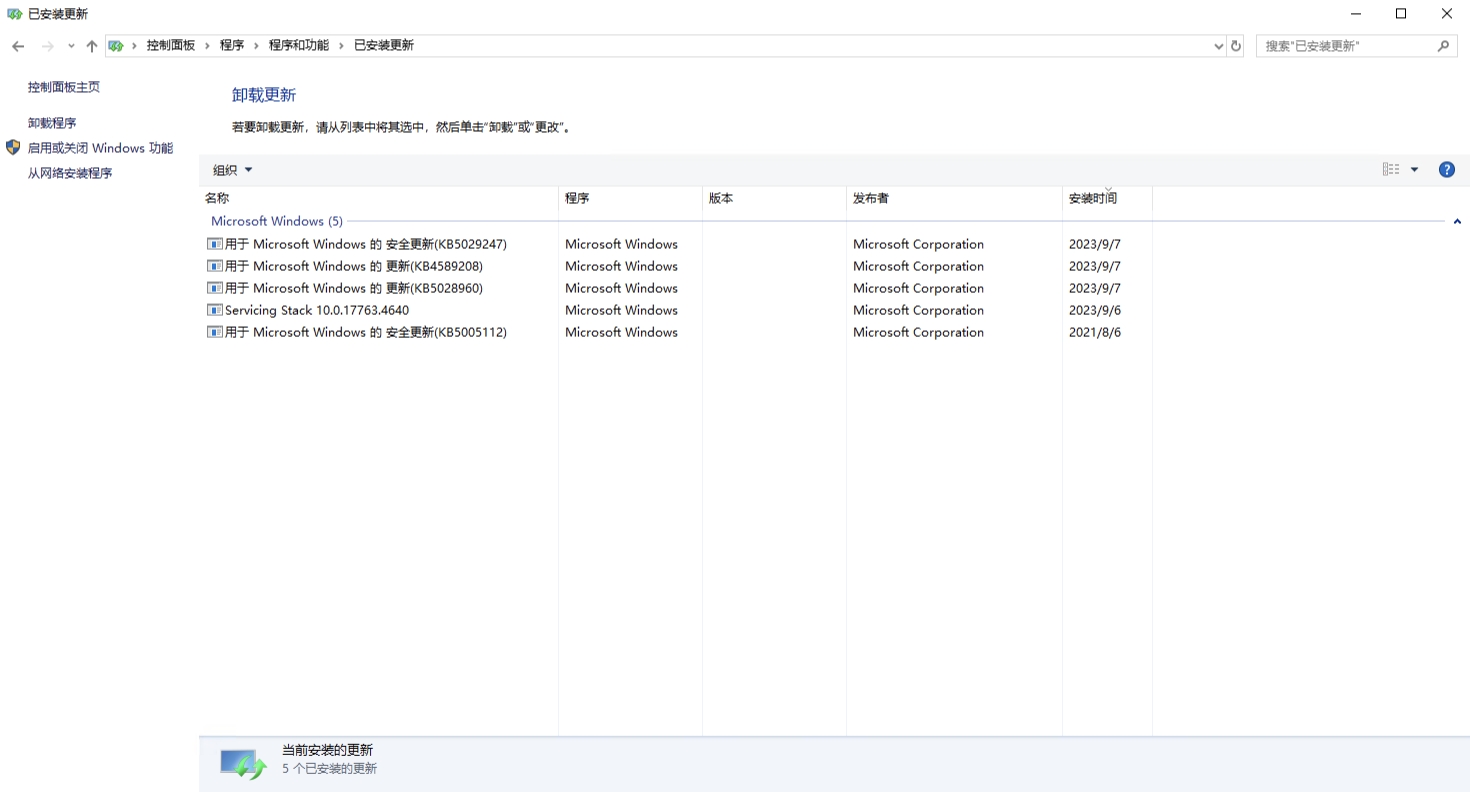
Task: Click icon of KB5029247 update
Action: tap(214, 244)
